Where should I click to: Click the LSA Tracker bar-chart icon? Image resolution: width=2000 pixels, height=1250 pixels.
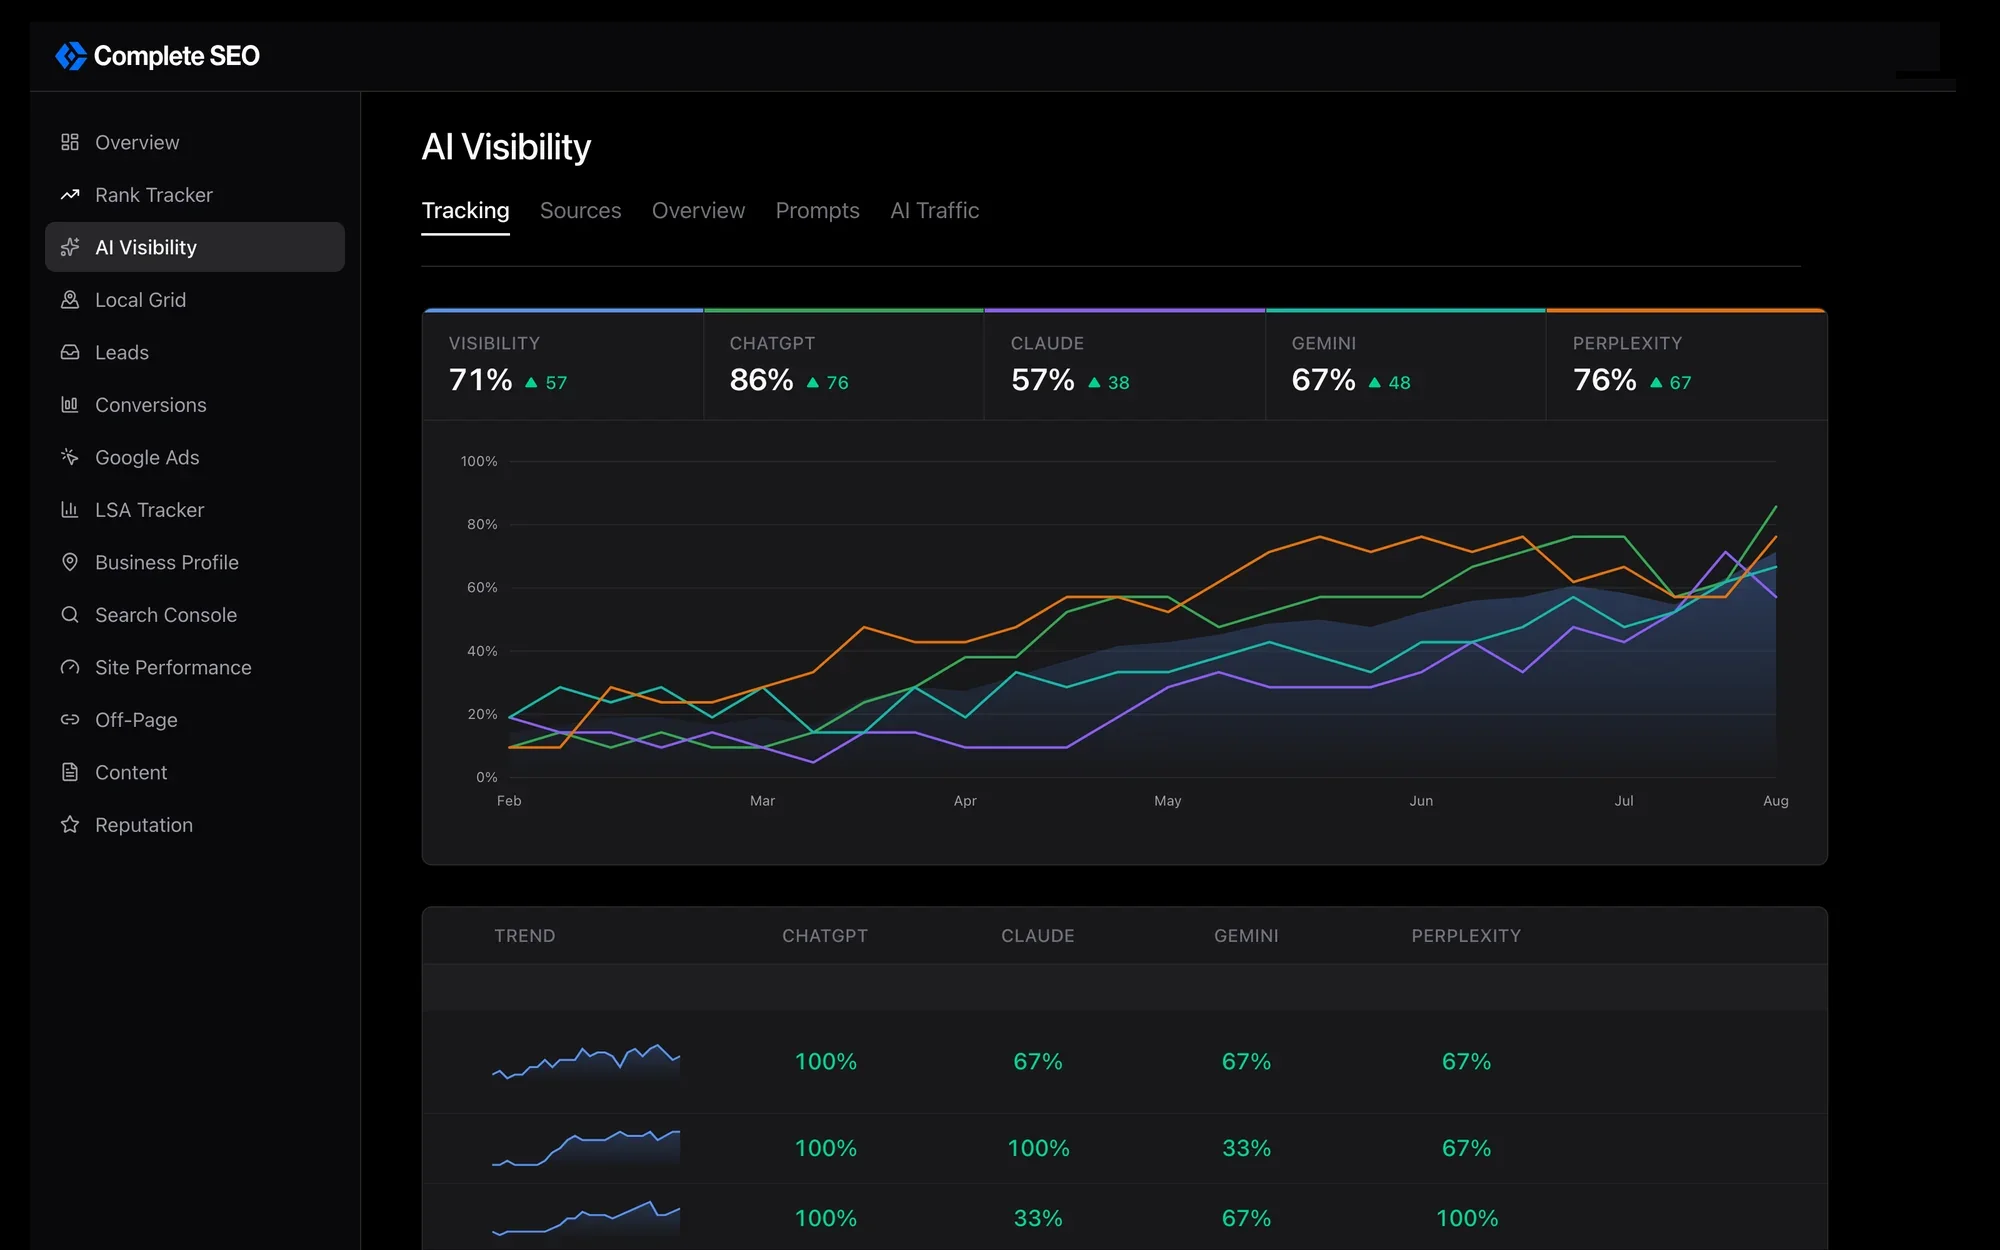point(70,510)
